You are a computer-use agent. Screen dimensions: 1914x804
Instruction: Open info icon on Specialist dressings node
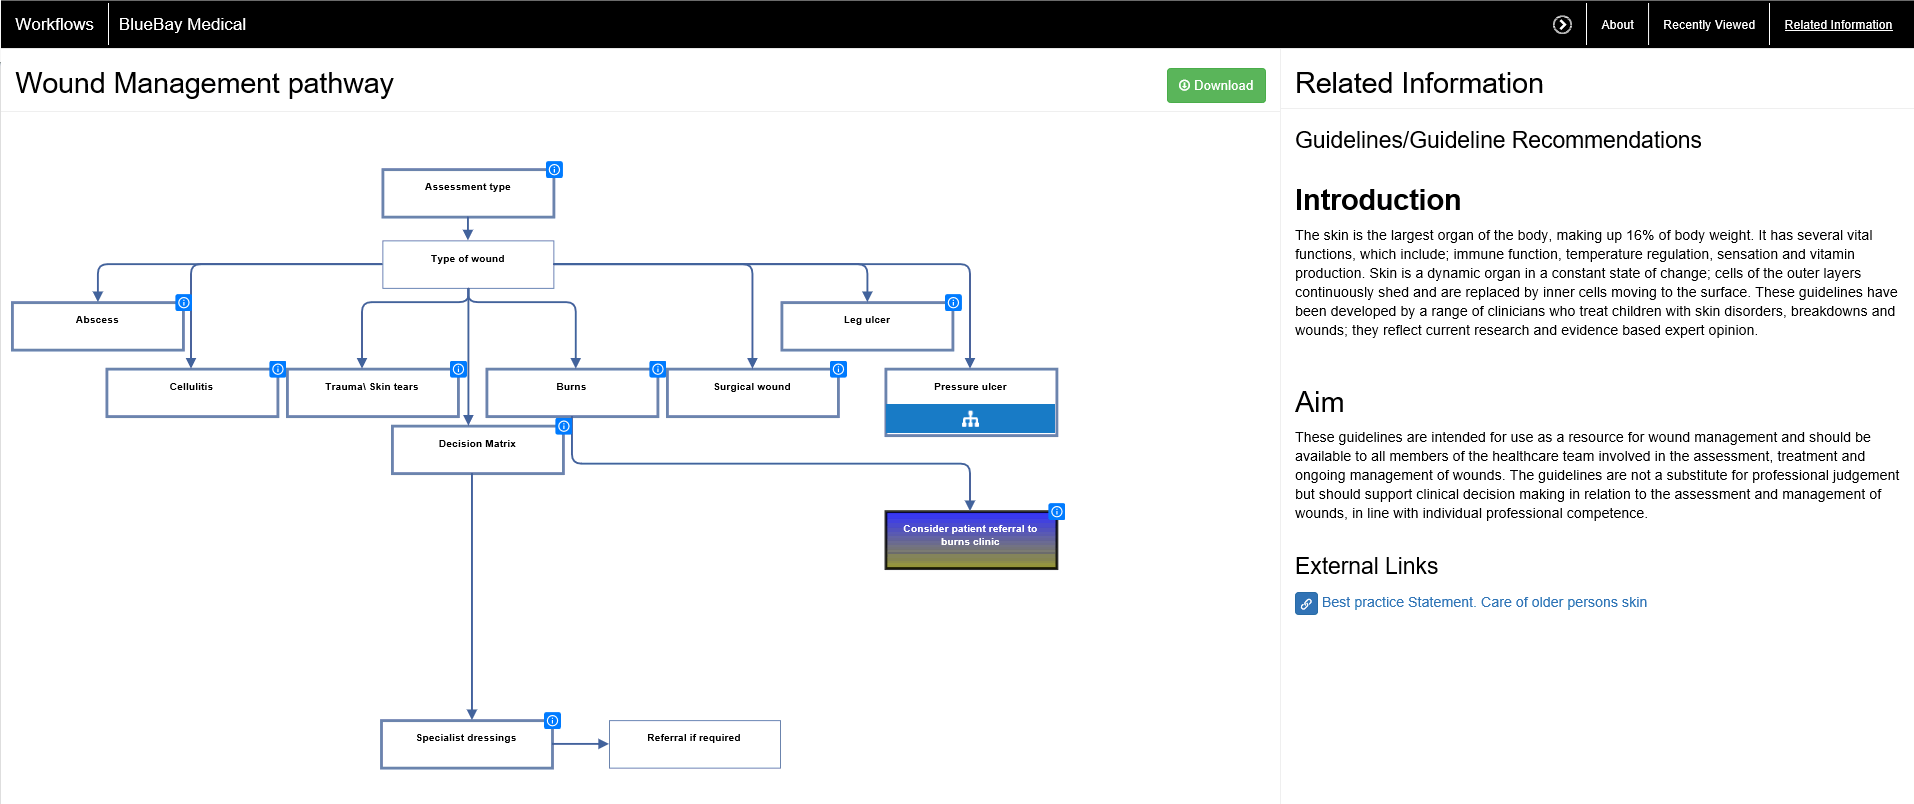[x=552, y=720]
